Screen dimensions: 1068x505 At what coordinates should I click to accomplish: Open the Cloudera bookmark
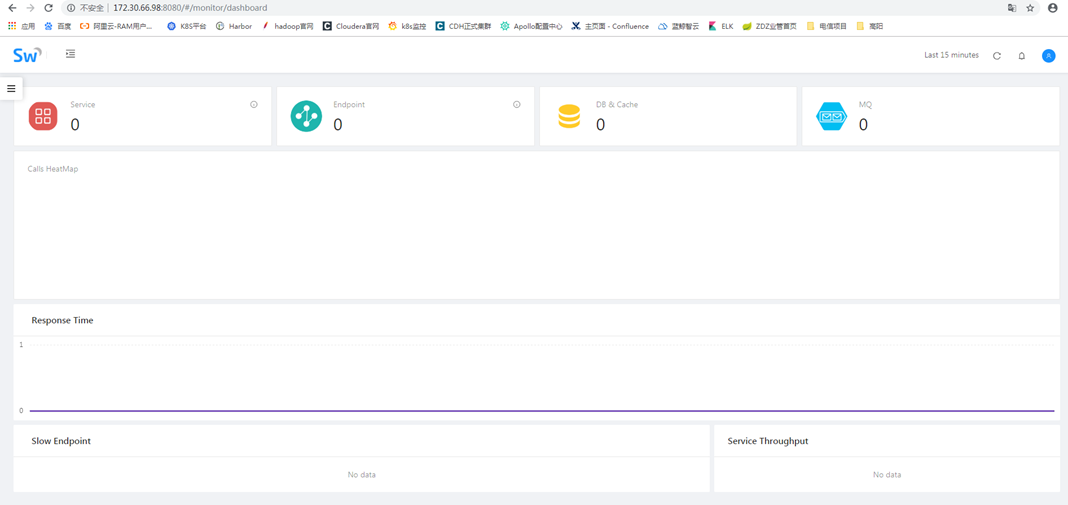[x=351, y=26]
